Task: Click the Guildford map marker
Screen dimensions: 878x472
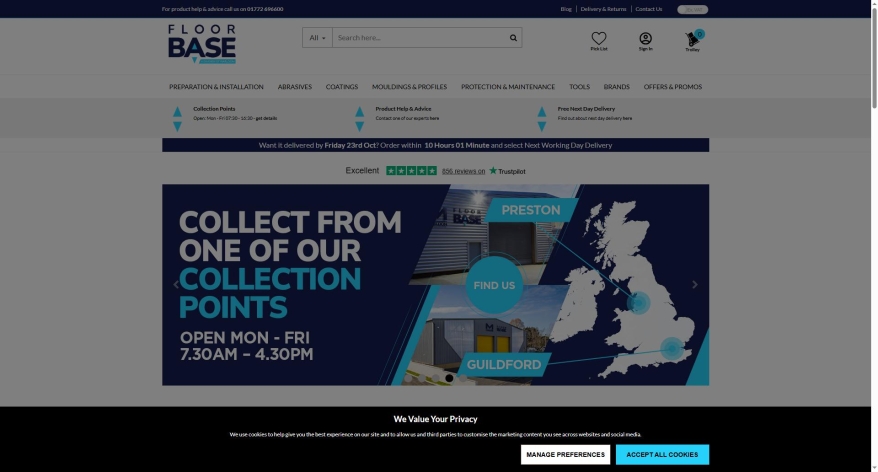Action: click(672, 349)
